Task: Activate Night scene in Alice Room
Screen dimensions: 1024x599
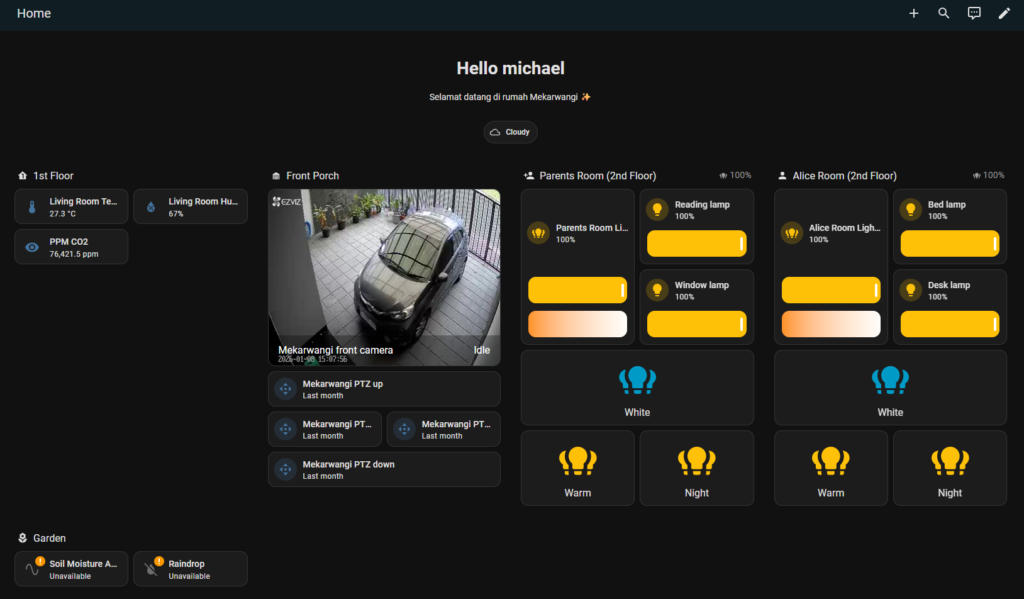Action: pyautogui.click(x=949, y=468)
